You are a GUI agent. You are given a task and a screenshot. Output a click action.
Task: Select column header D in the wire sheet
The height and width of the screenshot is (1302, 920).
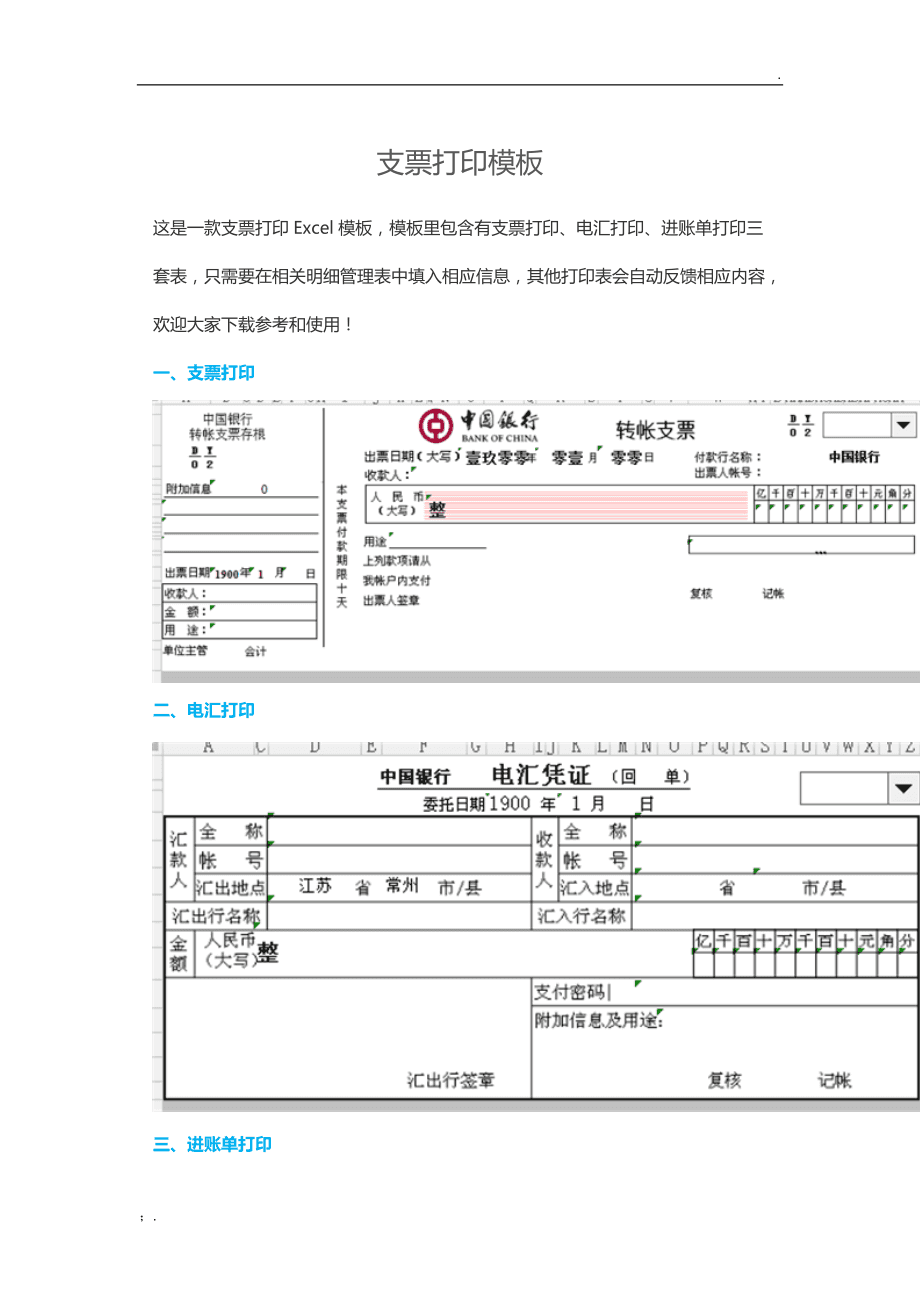pos(315,746)
